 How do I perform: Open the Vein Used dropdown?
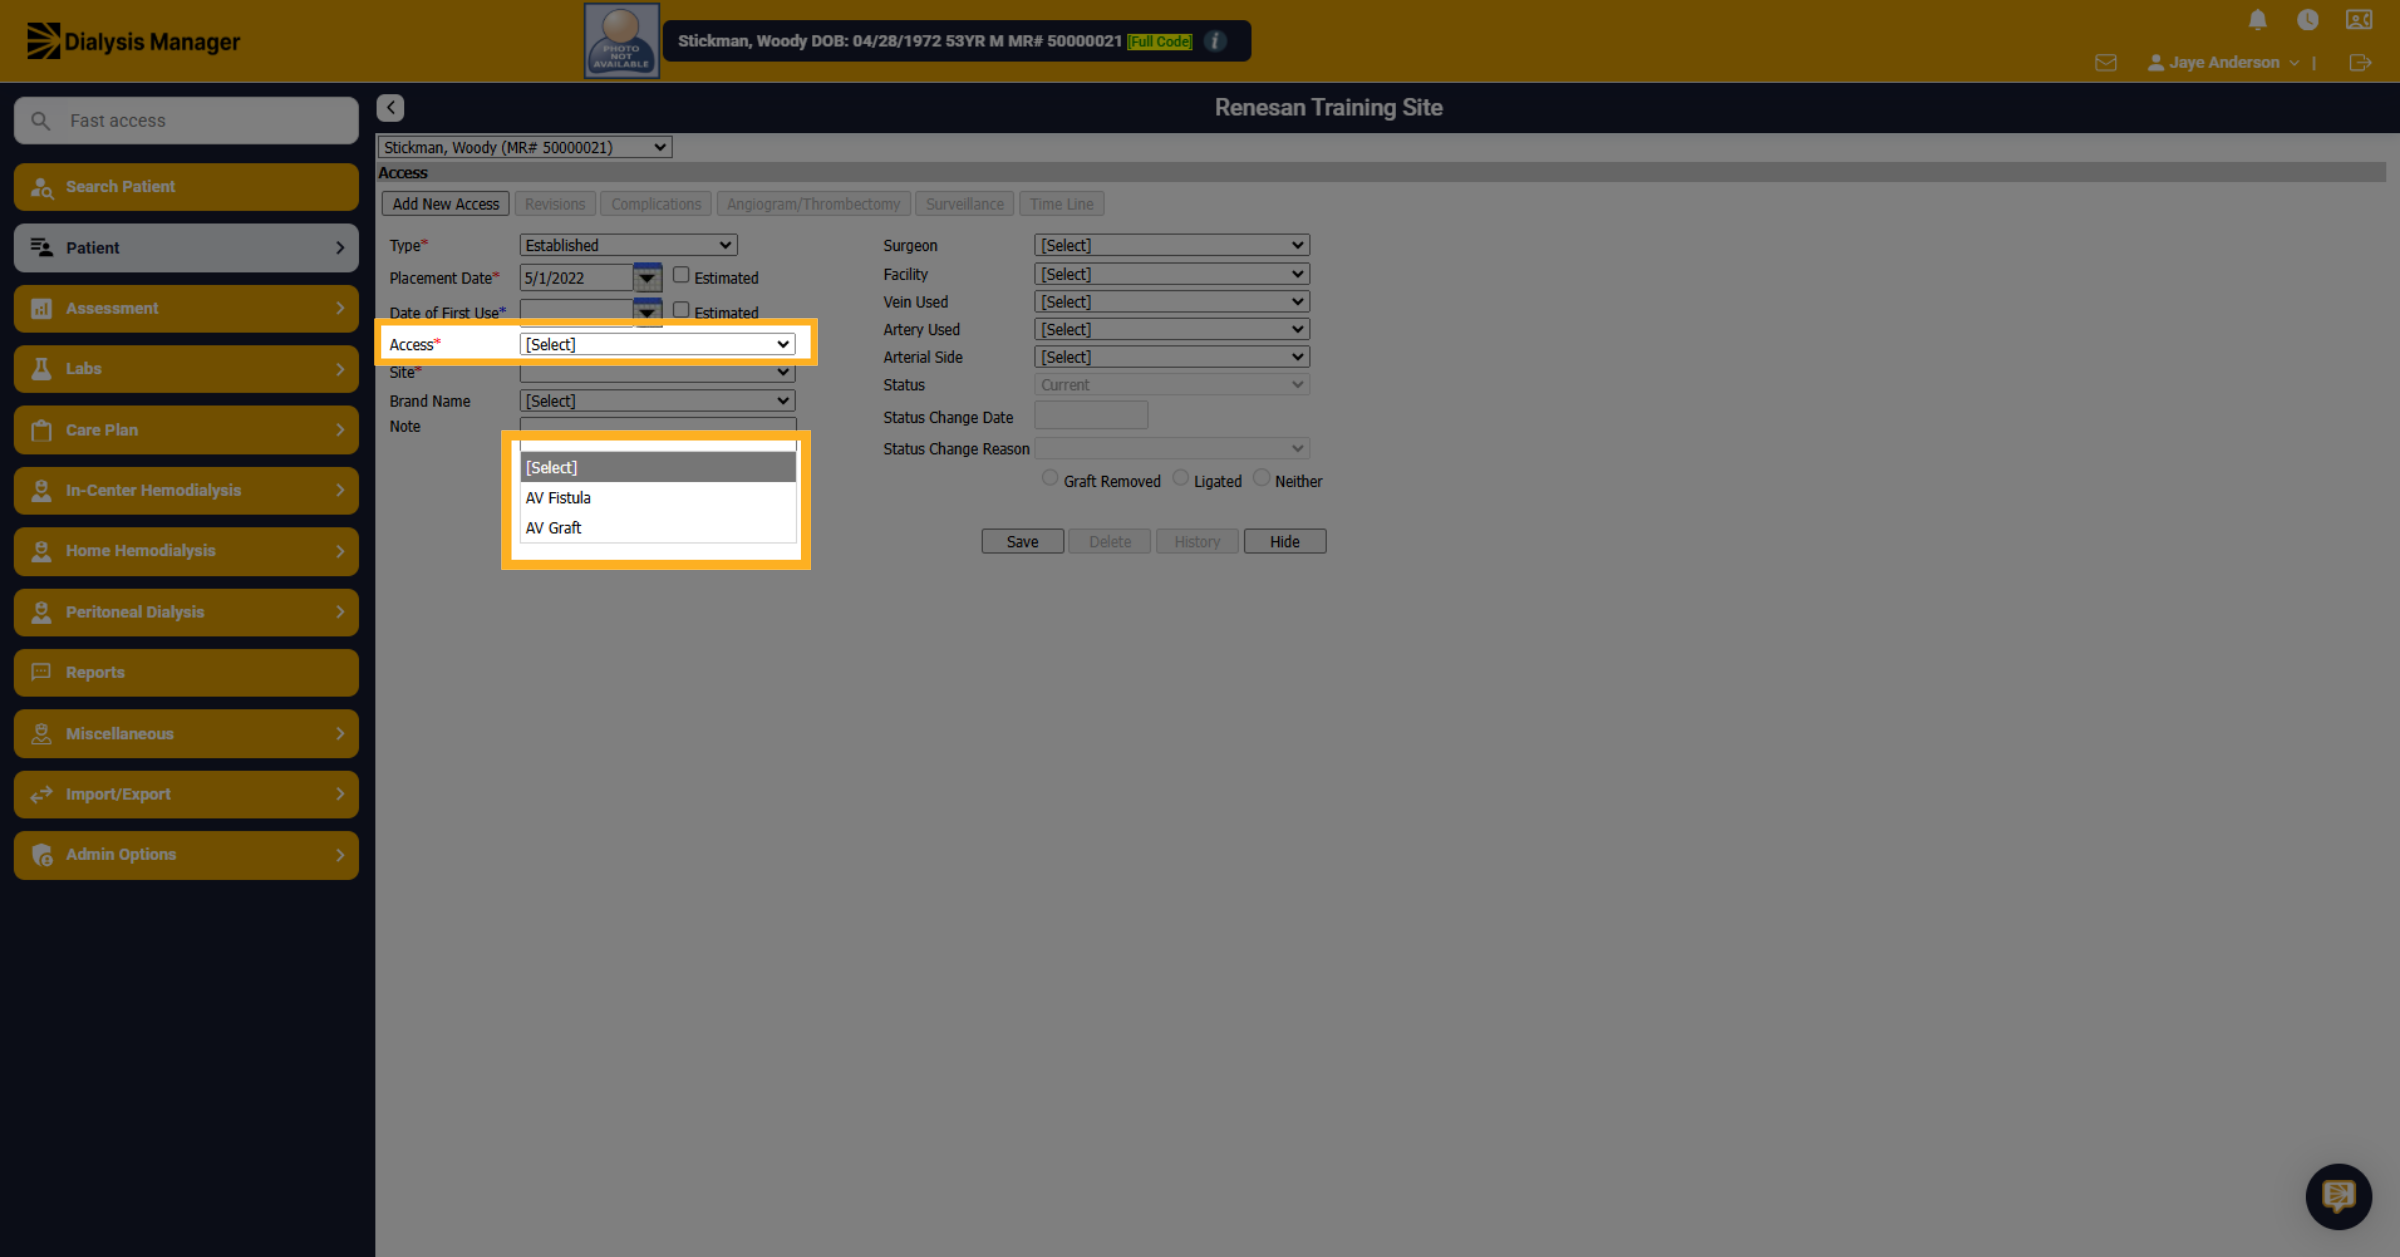pyautogui.click(x=1171, y=302)
